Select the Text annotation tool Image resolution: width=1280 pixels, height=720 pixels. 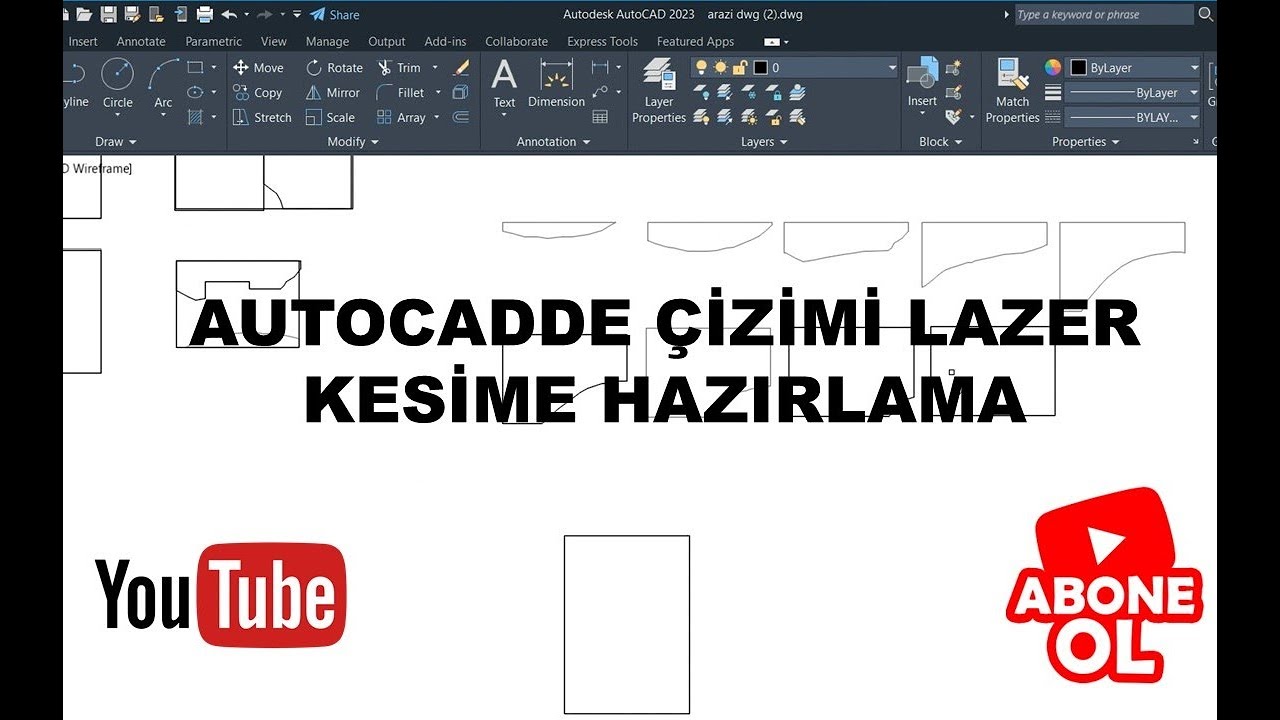click(x=504, y=84)
